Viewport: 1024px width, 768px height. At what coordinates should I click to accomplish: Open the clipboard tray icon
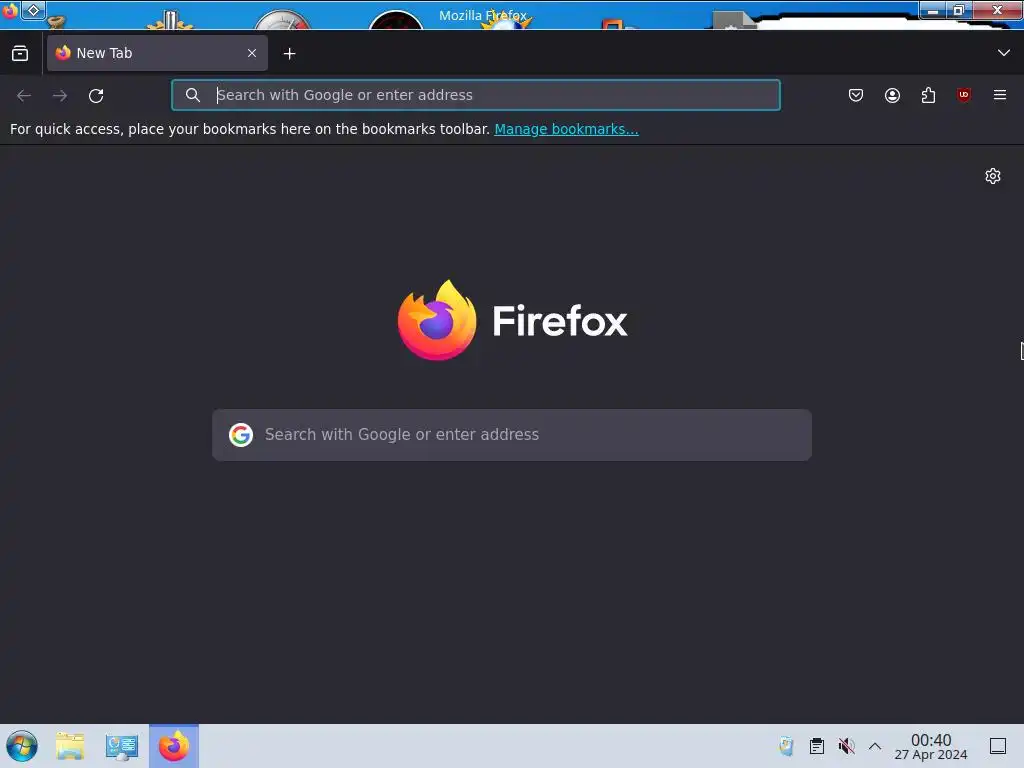click(816, 746)
